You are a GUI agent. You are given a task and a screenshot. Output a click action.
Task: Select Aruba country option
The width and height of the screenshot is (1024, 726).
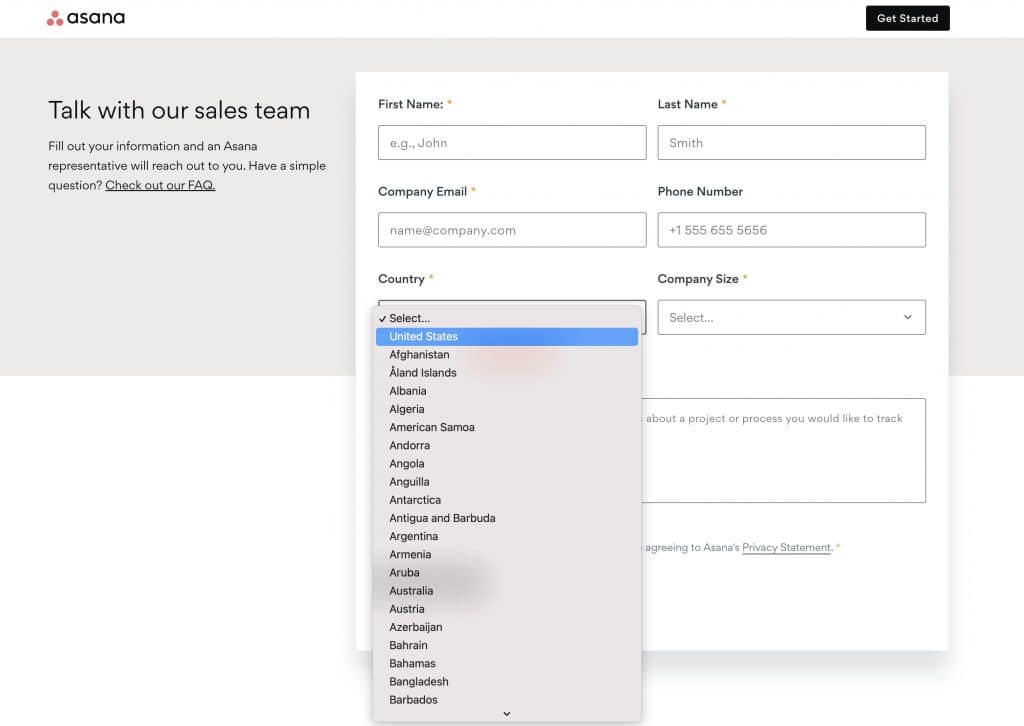coord(507,573)
